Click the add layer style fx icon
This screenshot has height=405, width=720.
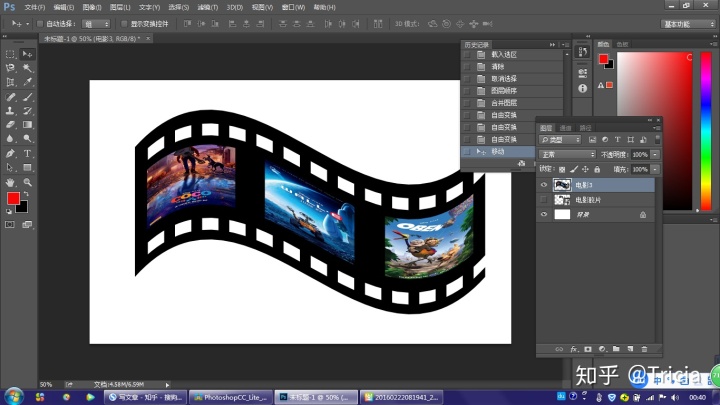point(574,349)
